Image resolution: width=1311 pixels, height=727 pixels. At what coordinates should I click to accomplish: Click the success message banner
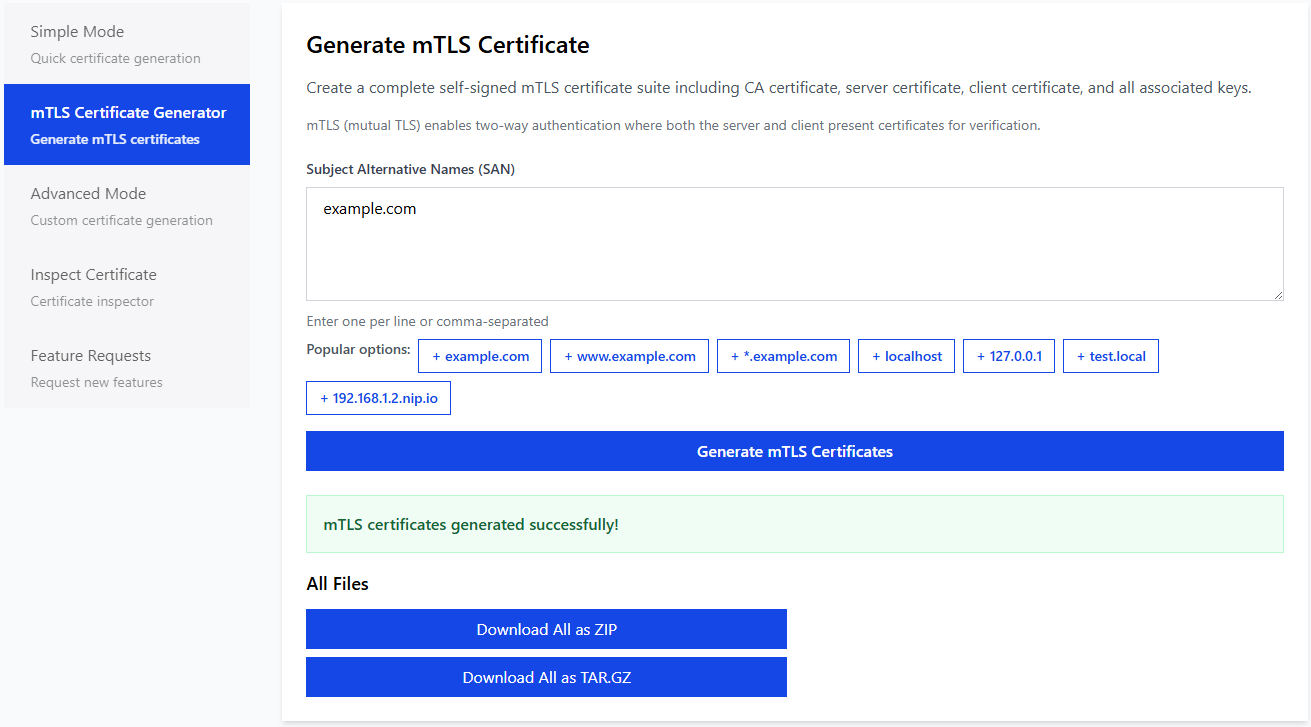794,524
